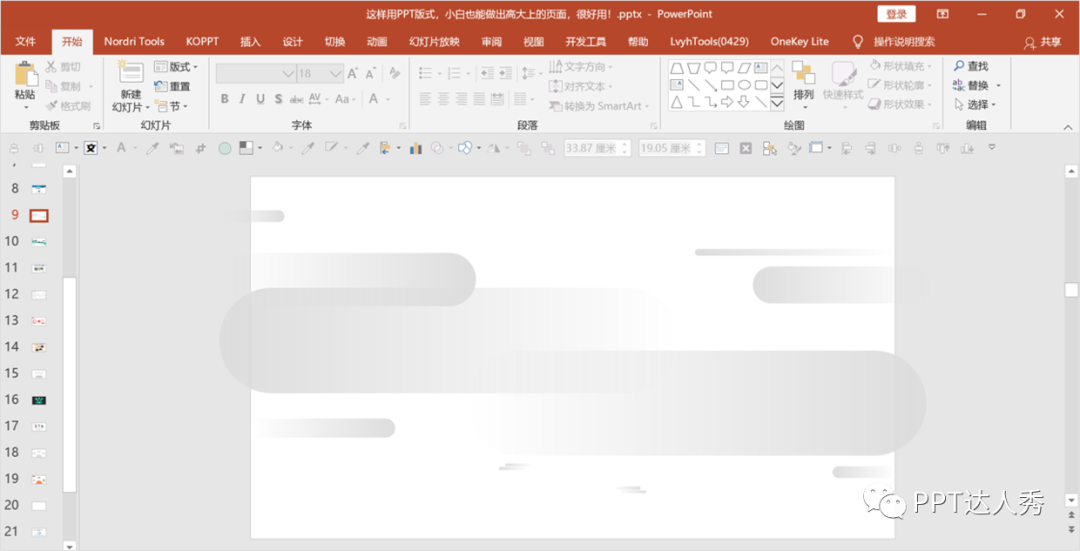The width and height of the screenshot is (1080, 551).
Task: Click the bar chart icon in quick toolbar
Action: tap(415, 148)
